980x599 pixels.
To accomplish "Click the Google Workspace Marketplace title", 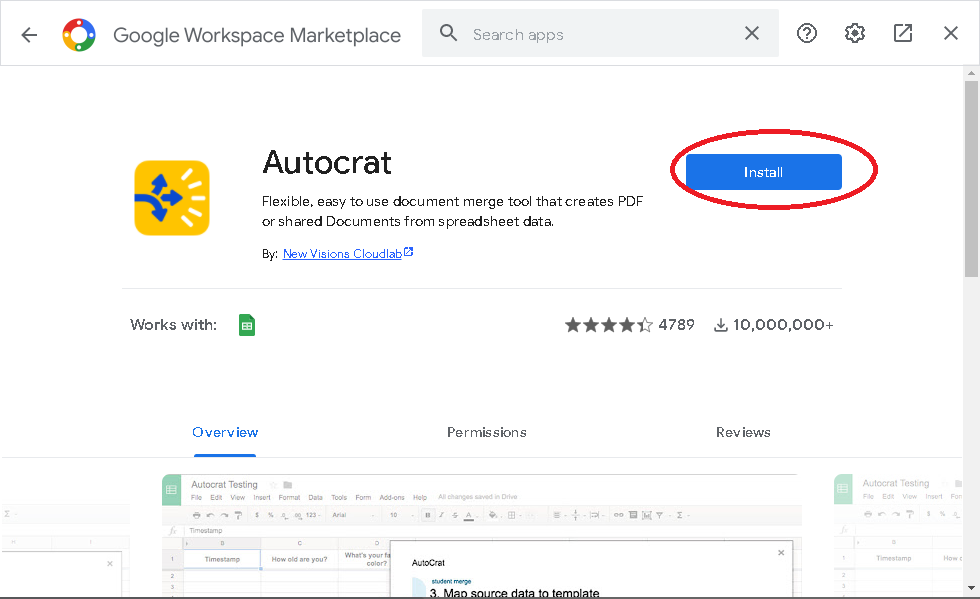I will pyautogui.click(x=257, y=35).
